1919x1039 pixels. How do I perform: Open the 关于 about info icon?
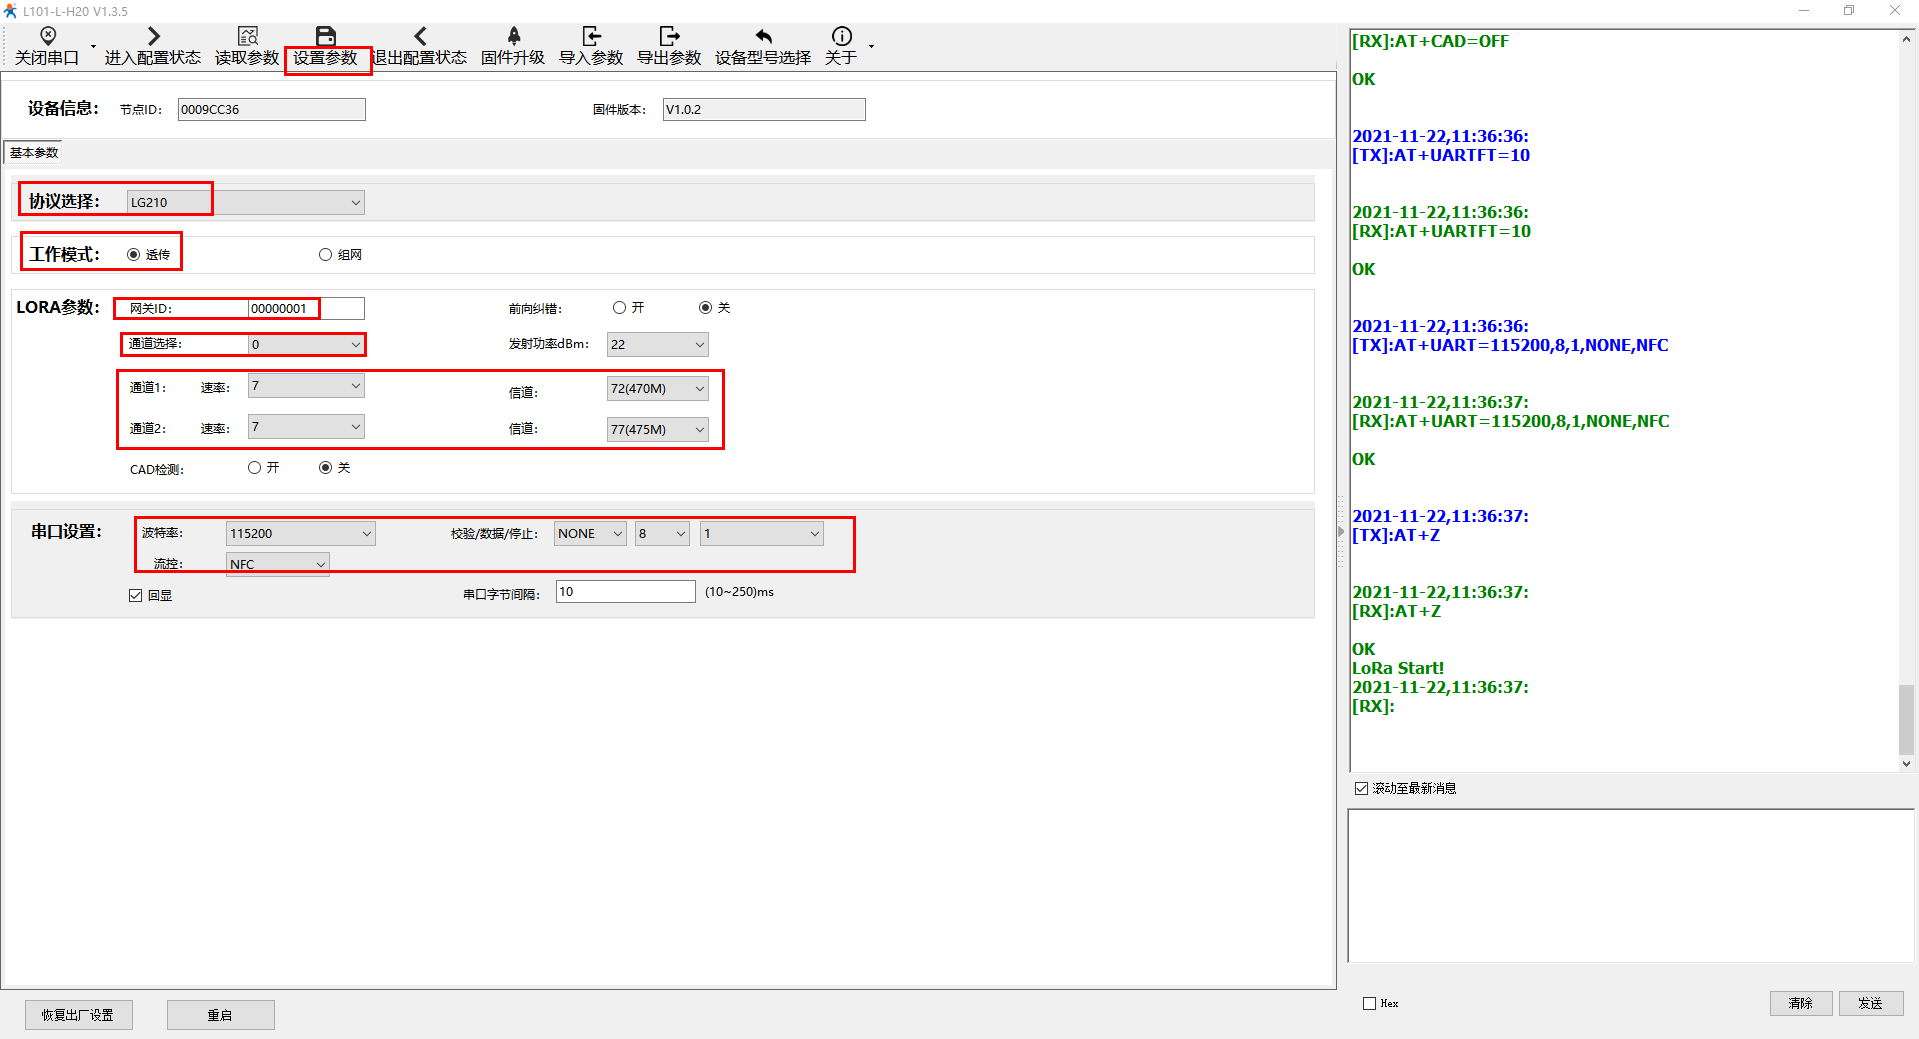tap(841, 37)
